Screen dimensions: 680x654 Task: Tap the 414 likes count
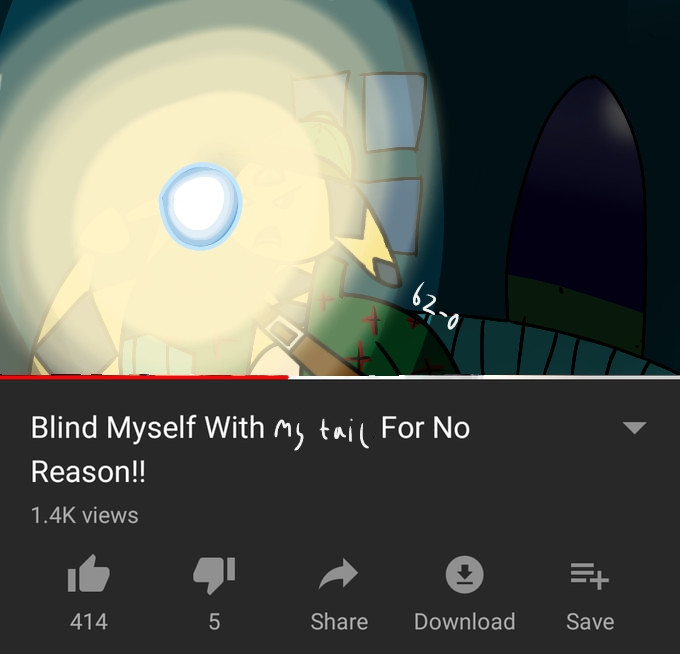tap(89, 621)
